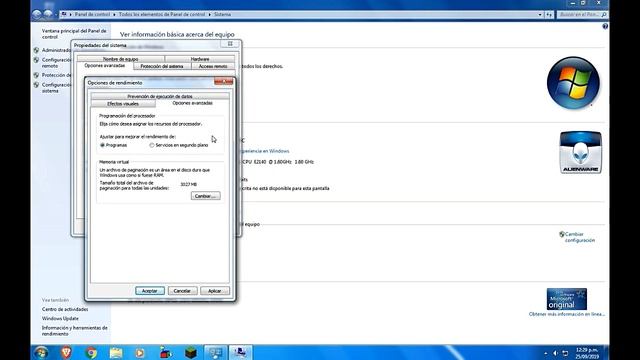Go back using the explorer back arrow
640x360 pixels.
(37, 14)
